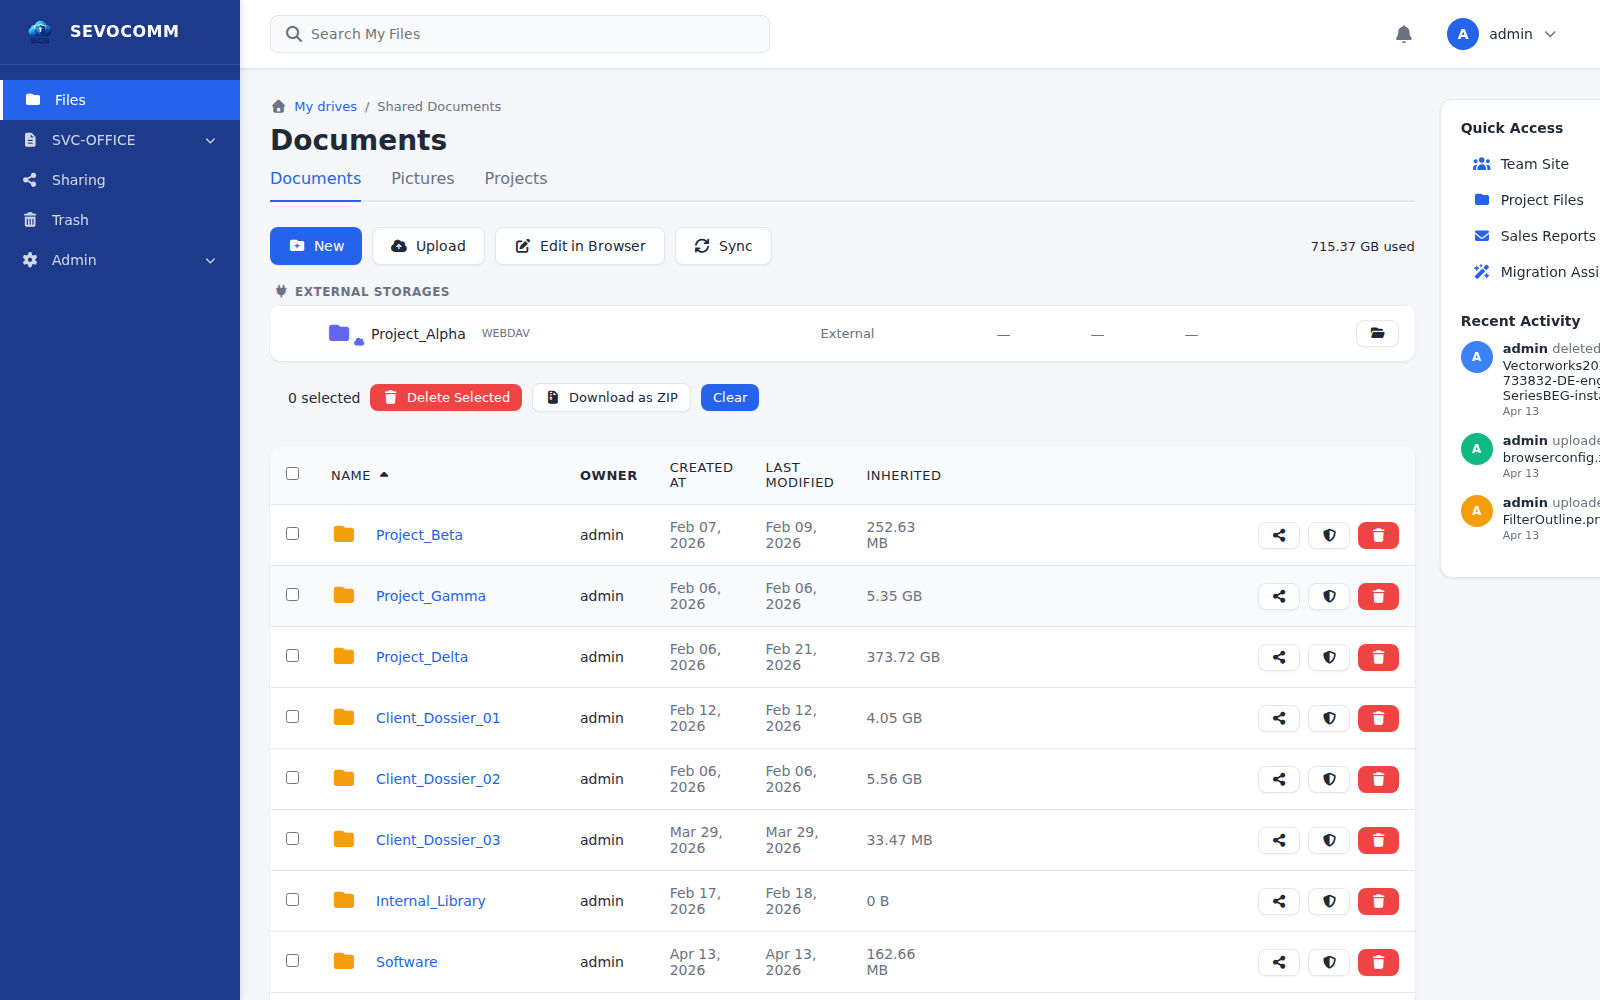
Task: Open the My drives breadcrumb link
Action: pyautogui.click(x=325, y=106)
